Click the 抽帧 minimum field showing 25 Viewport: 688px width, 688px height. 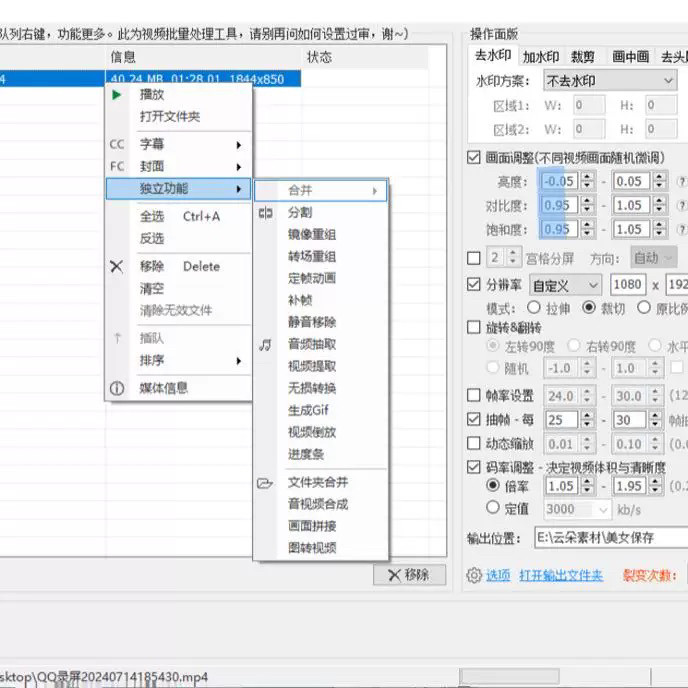561,420
